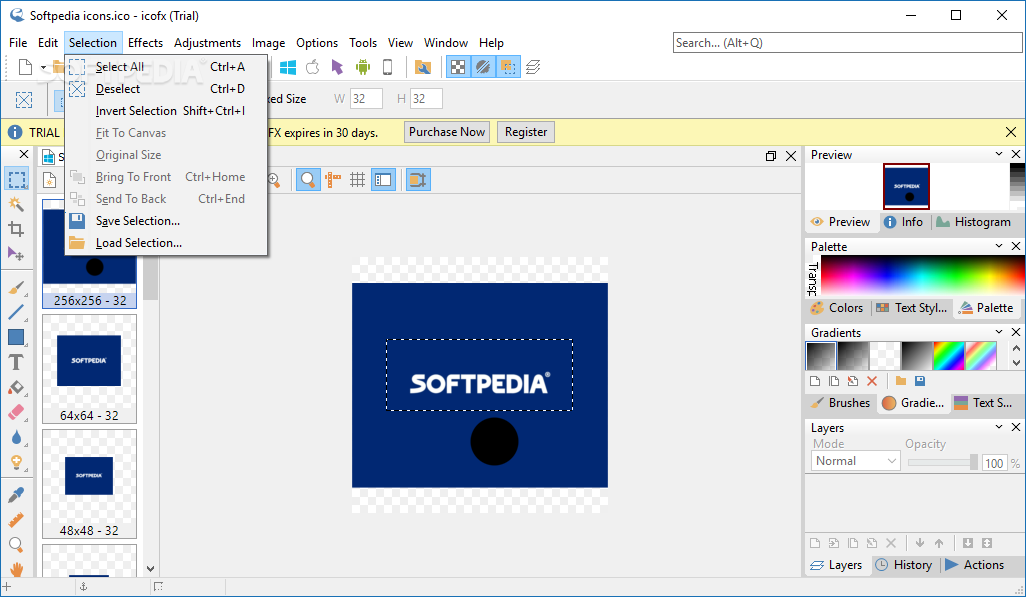Choose Invert Selection menu entry
Viewport: 1026px width, 597px height.
[x=166, y=111]
